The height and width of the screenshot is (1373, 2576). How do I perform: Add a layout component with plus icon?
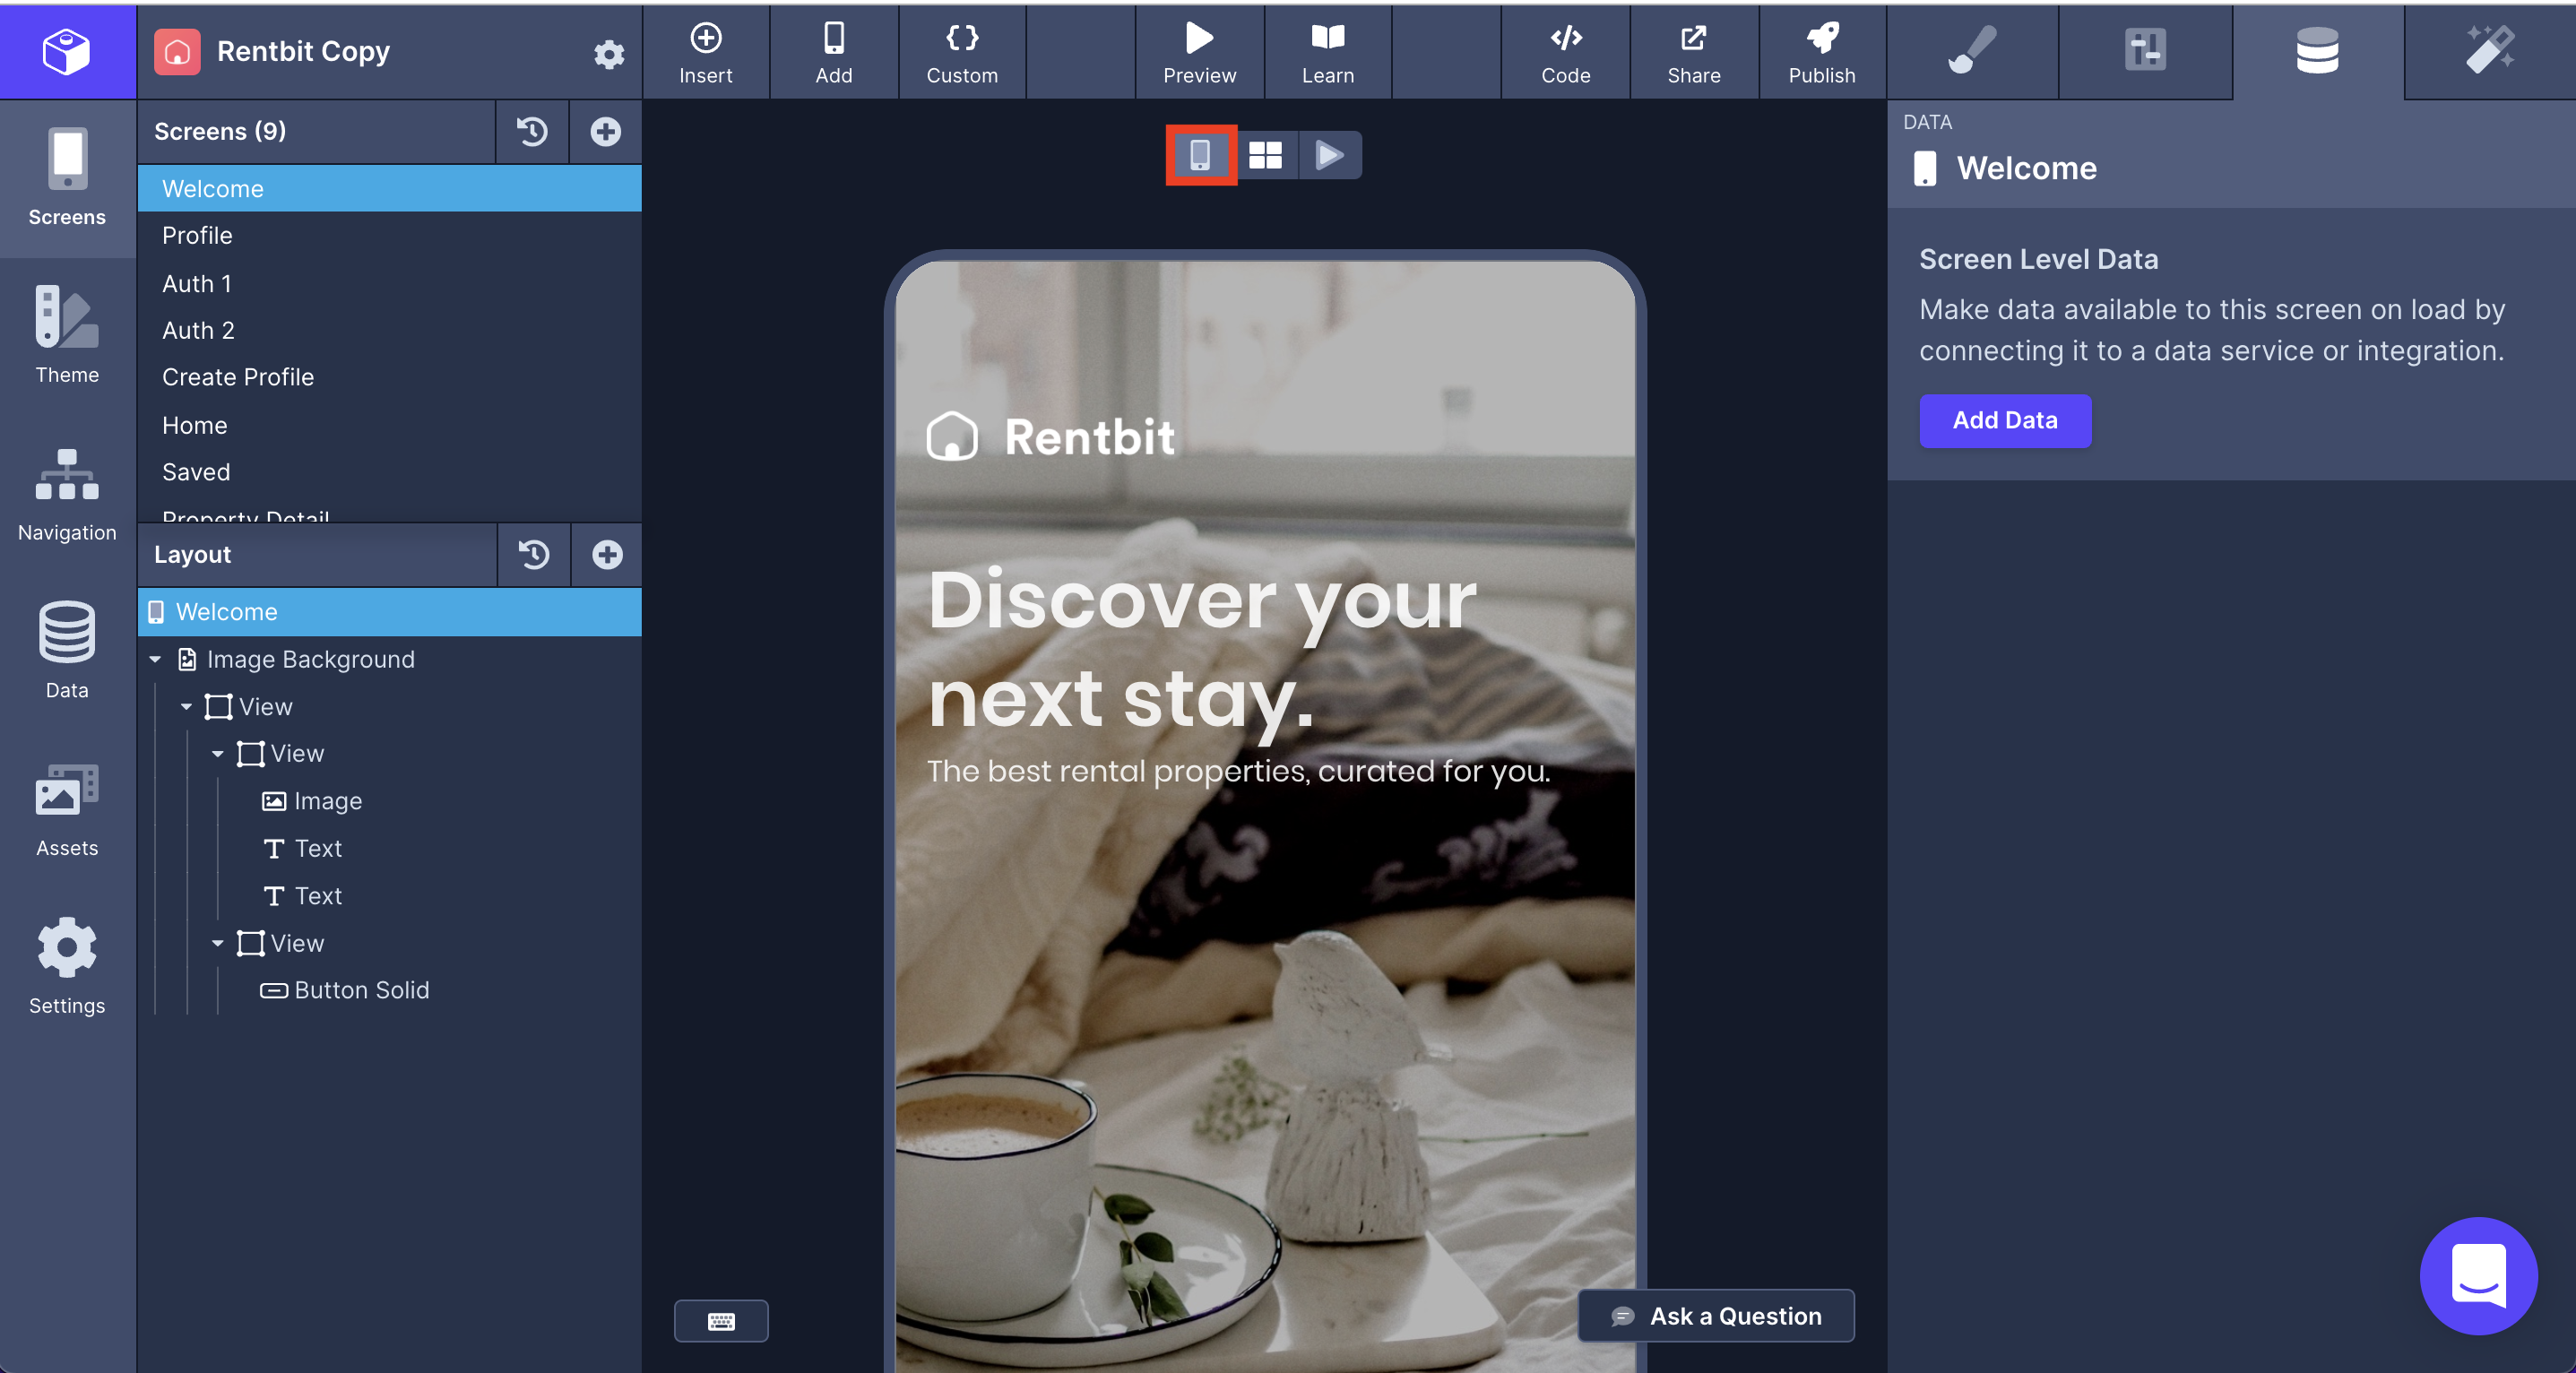point(606,555)
